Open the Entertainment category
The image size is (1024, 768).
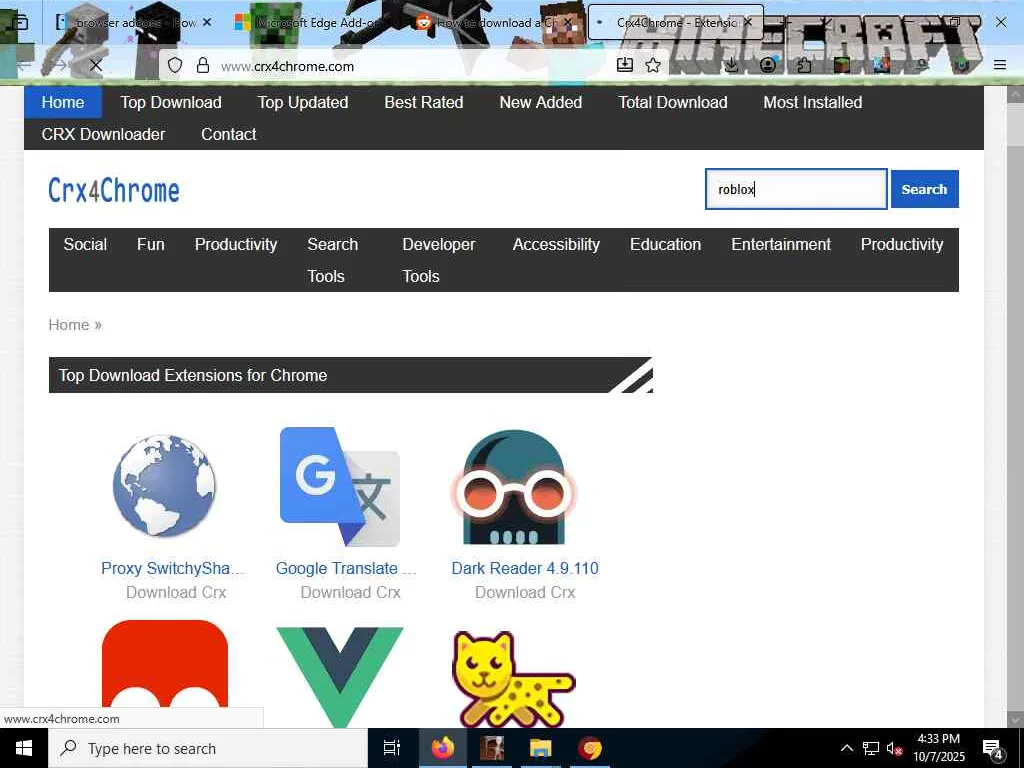781,244
